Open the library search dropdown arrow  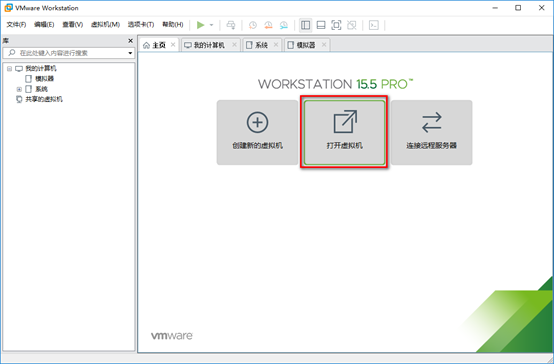click(130, 53)
